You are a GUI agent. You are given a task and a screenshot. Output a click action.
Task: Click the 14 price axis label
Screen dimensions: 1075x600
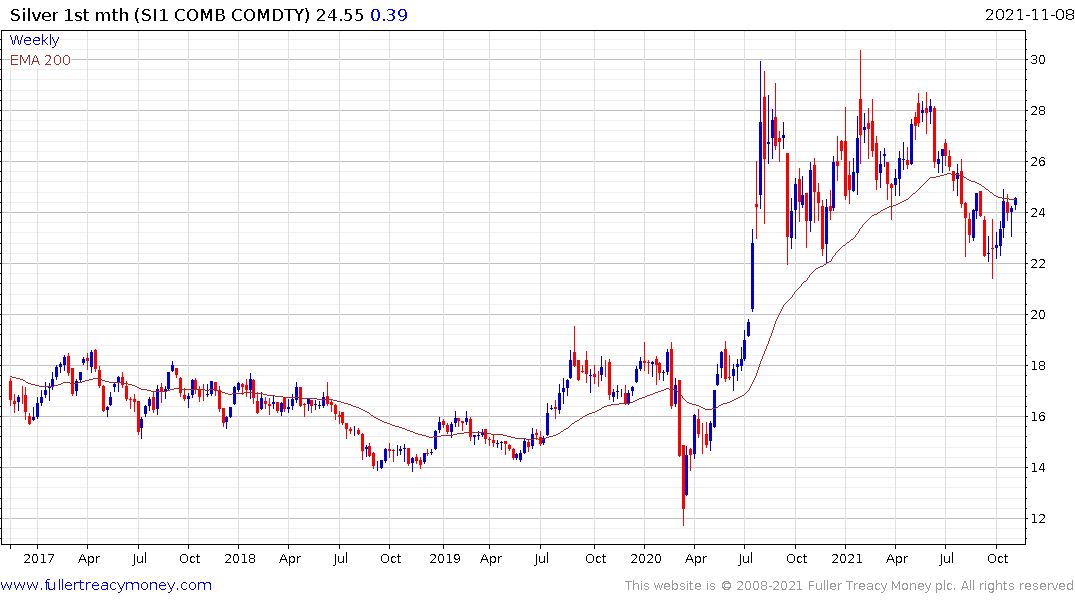coord(1038,468)
